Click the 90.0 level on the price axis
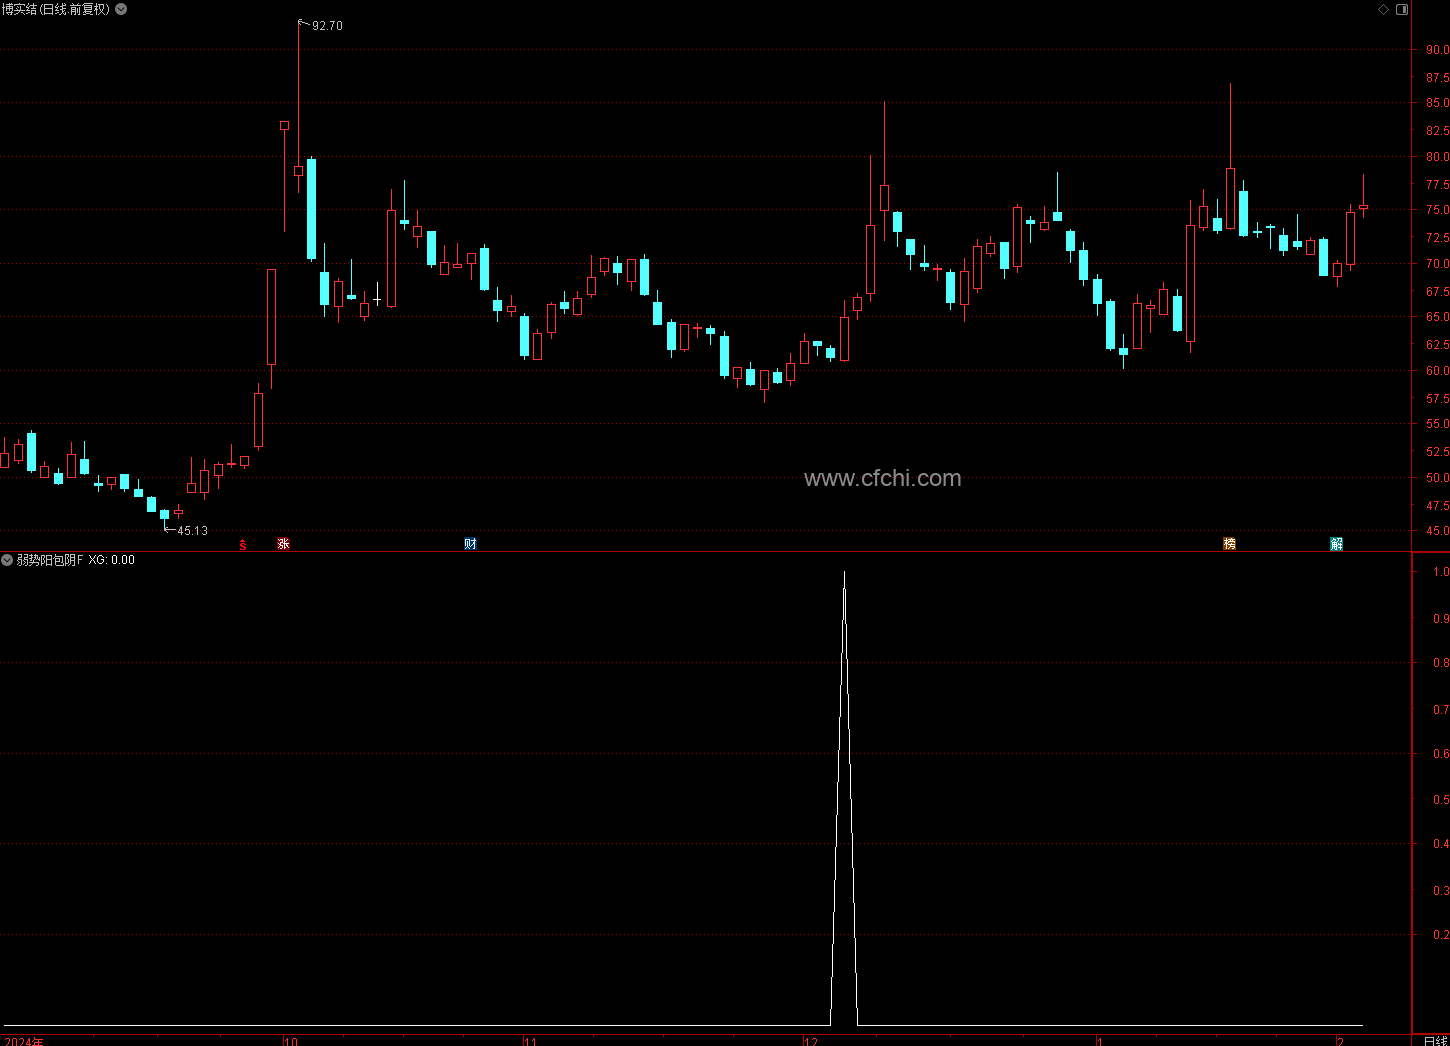1450x1046 pixels. [1437, 49]
